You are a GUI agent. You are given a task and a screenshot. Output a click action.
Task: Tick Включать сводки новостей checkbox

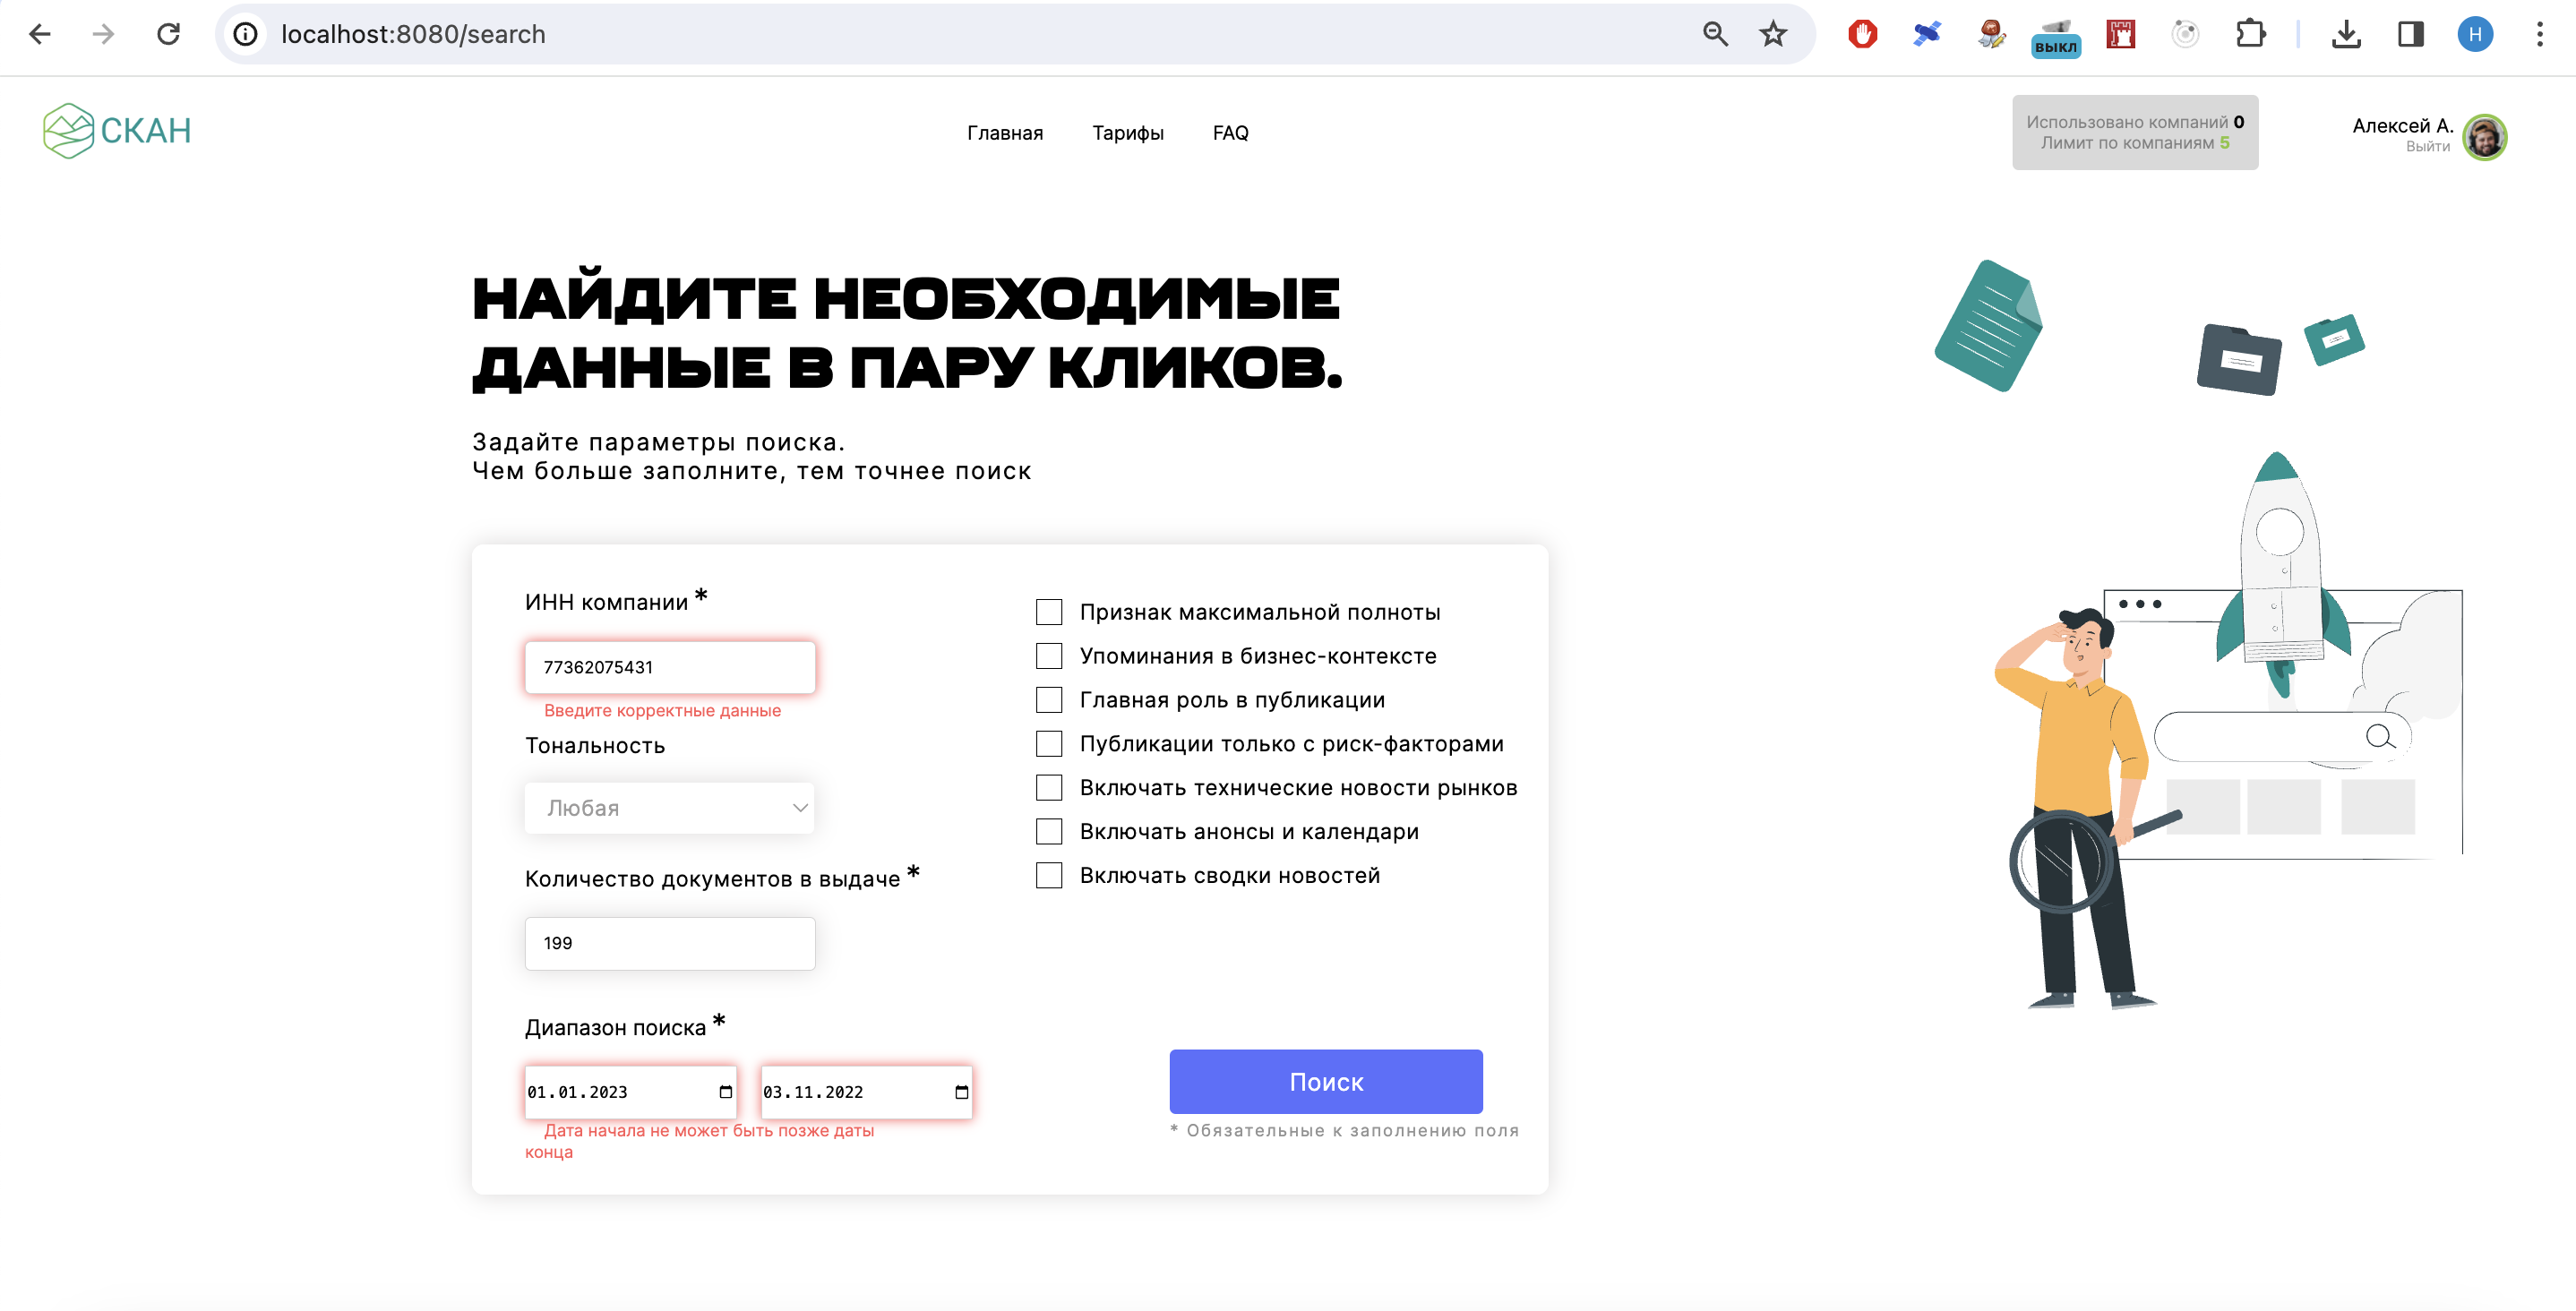tap(1048, 875)
